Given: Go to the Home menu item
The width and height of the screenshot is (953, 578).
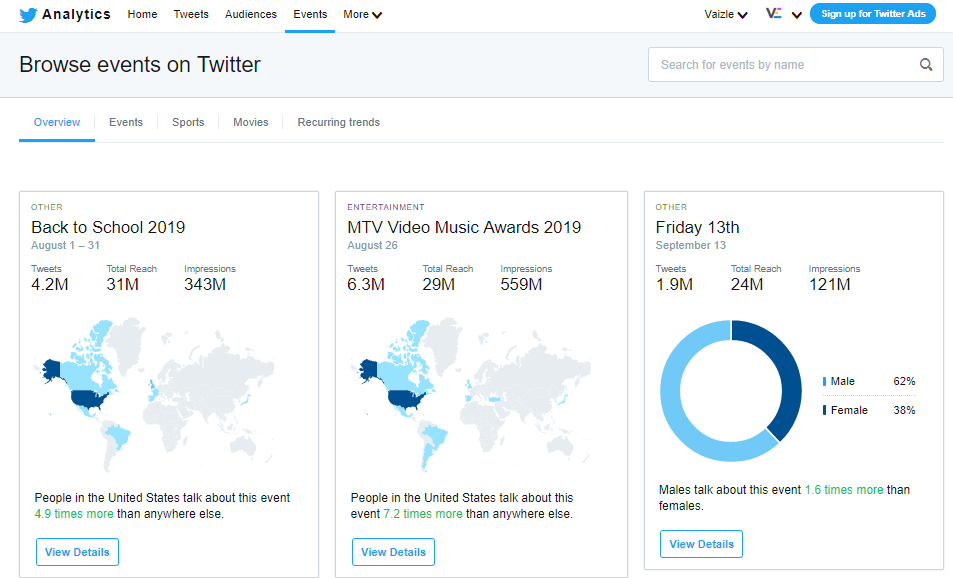Looking at the screenshot, I should pos(142,14).
